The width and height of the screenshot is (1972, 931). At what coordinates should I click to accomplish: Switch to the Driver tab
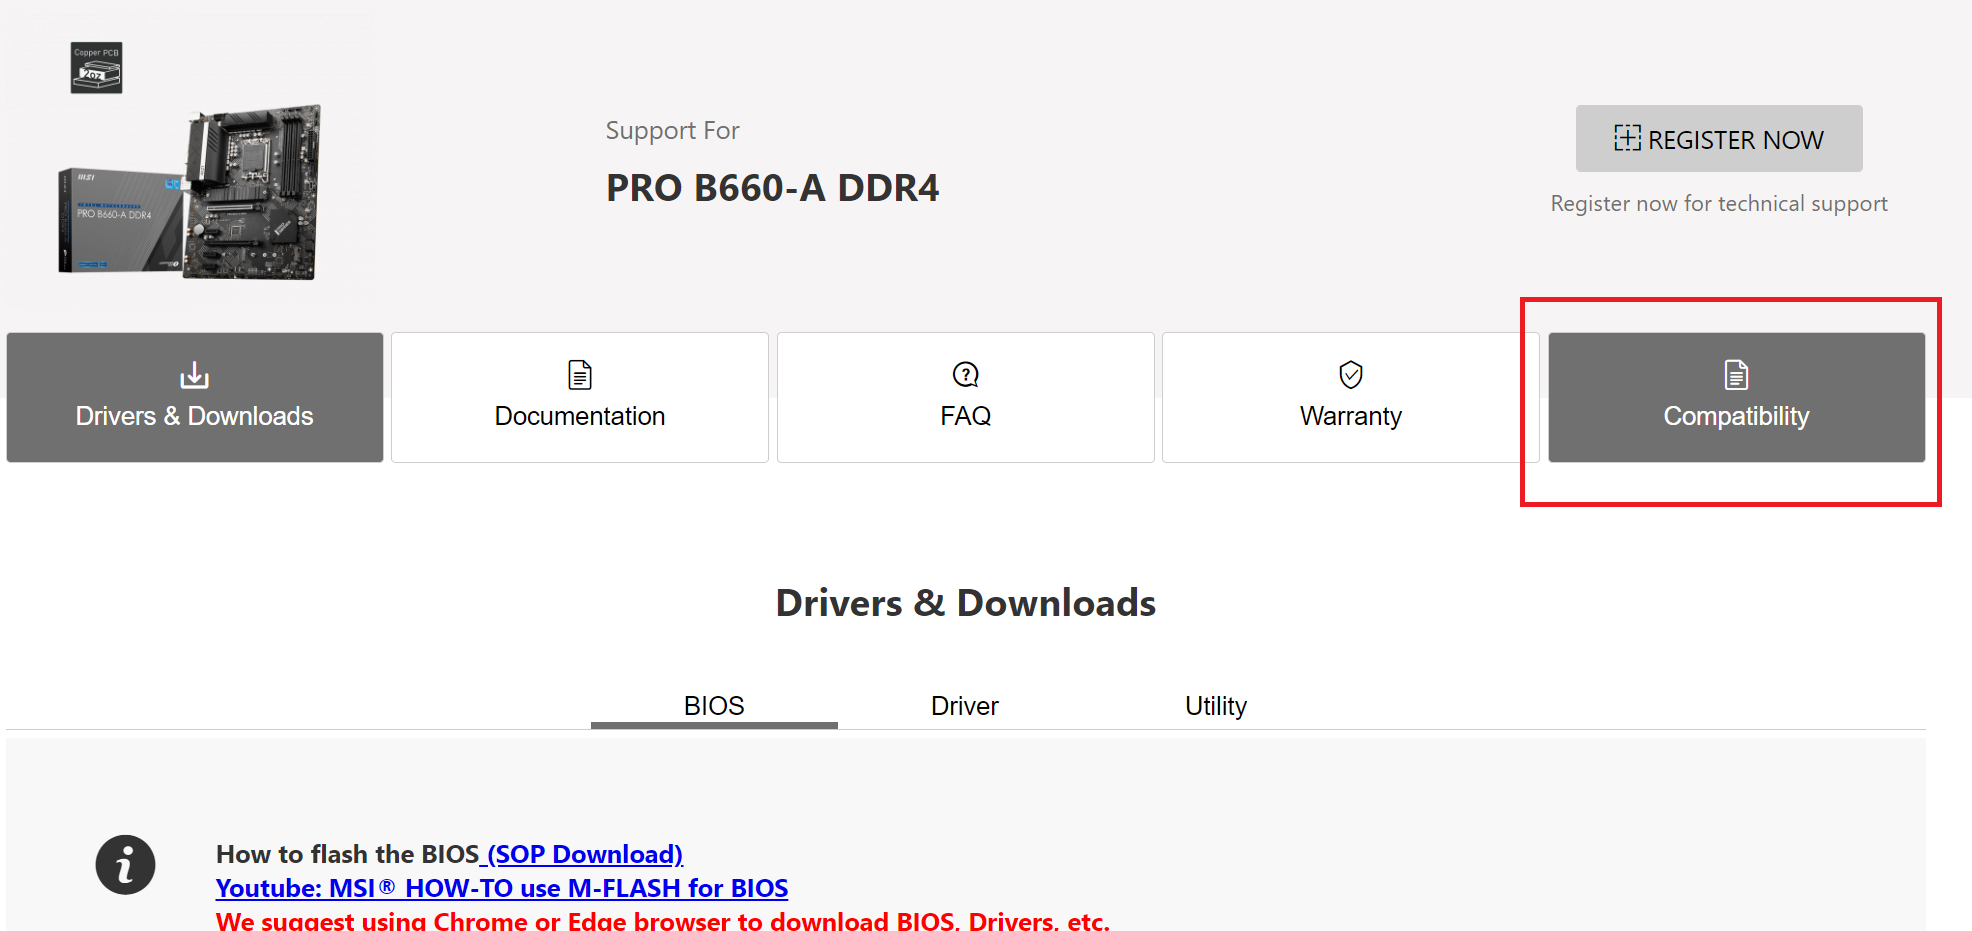click(x=965, y=706)
